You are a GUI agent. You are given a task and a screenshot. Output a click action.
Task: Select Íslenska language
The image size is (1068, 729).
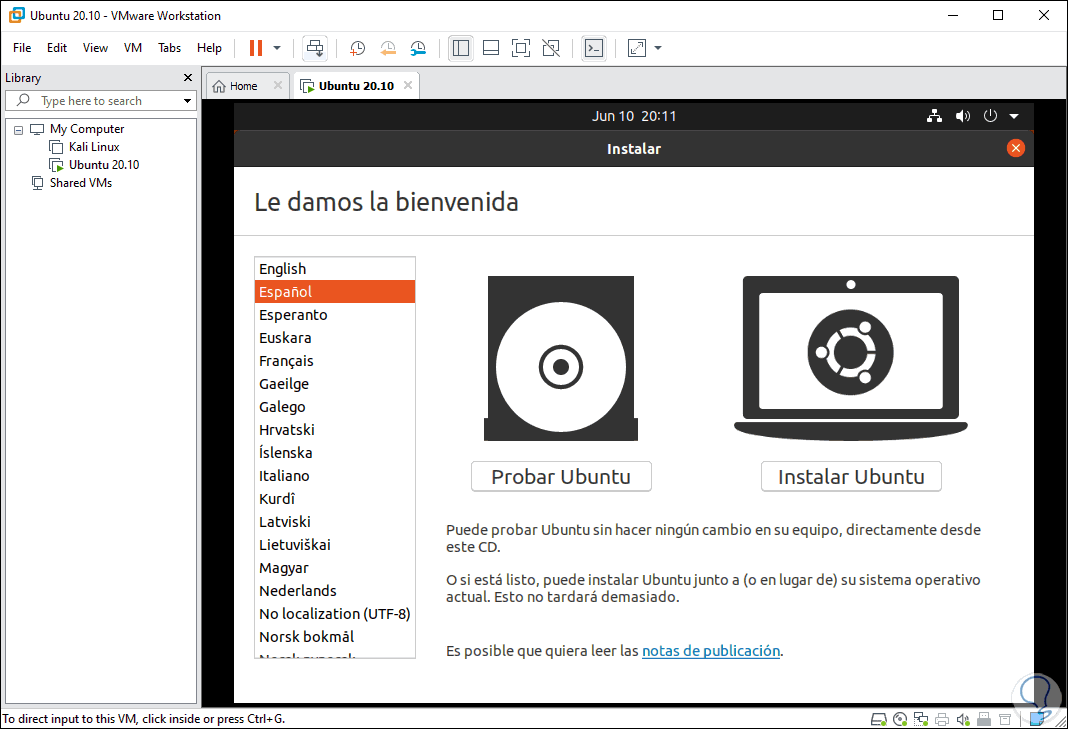click(334, 453)
